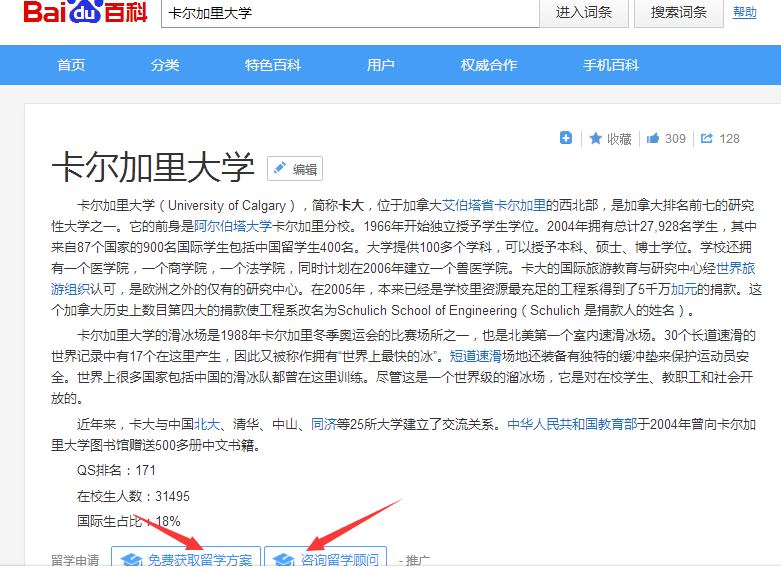Open the 中华人民共和国教育部 link
Viewport: 781px width, 570px height.
(572, 424)
